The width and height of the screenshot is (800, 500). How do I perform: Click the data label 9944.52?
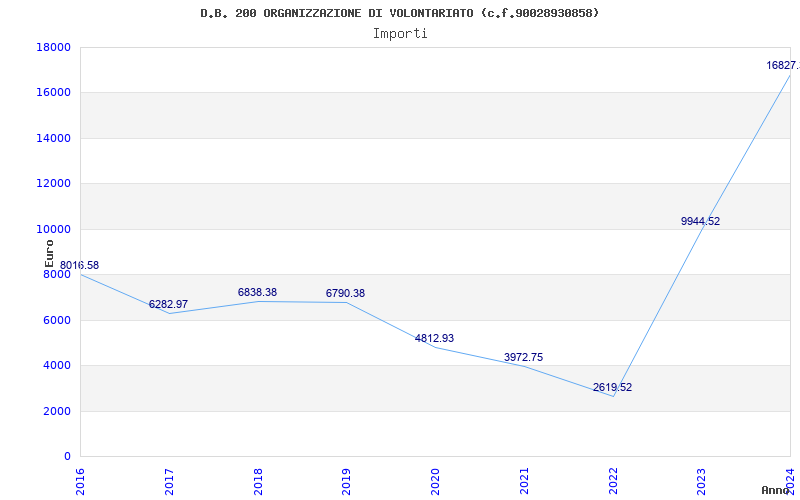(x=701, y=221)
